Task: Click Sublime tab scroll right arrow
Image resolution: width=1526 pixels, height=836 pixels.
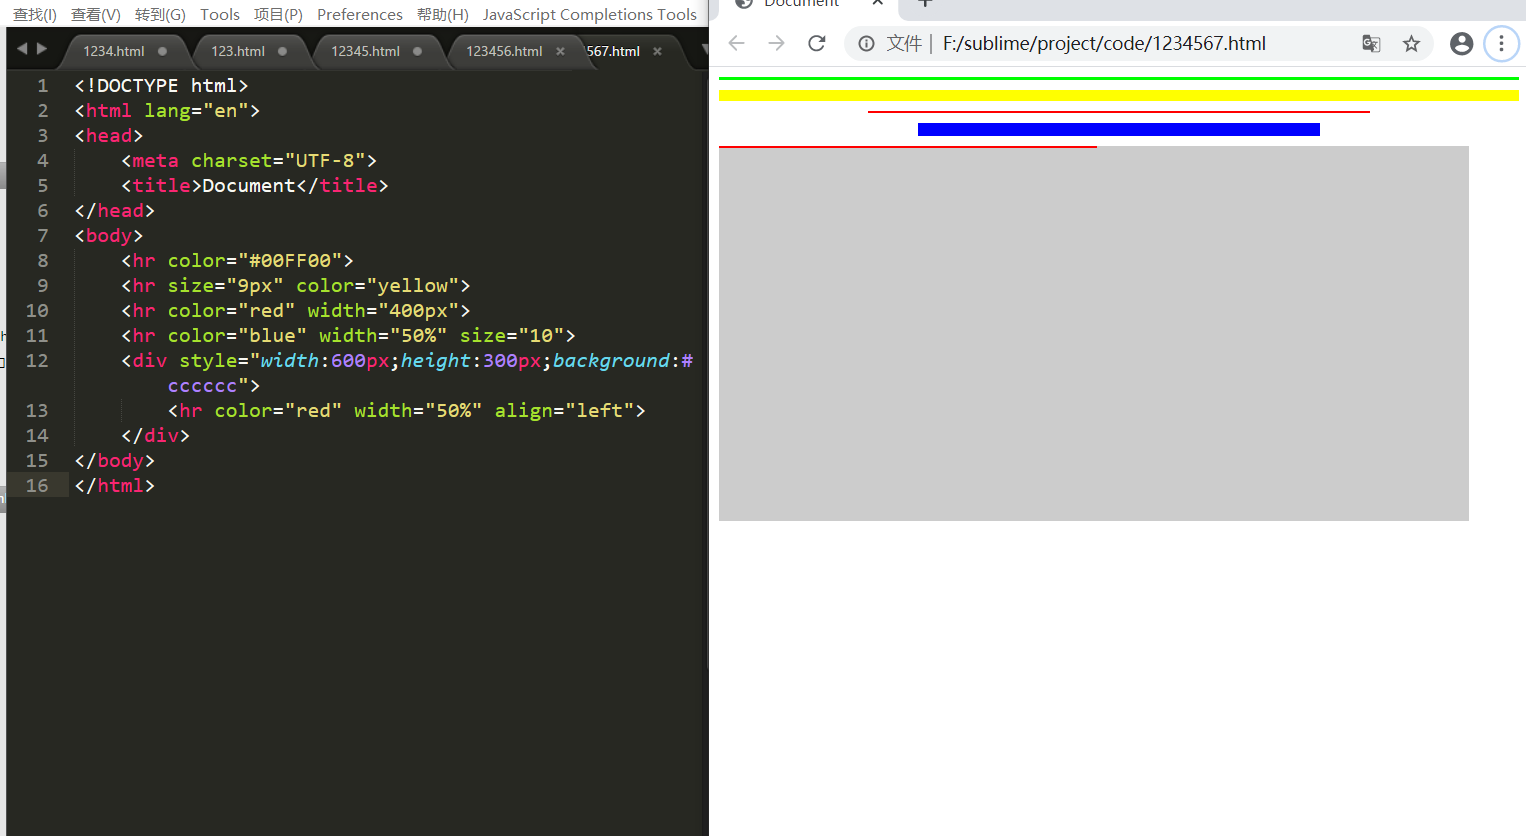Action: pyautogui.click(x=41, y=48)
